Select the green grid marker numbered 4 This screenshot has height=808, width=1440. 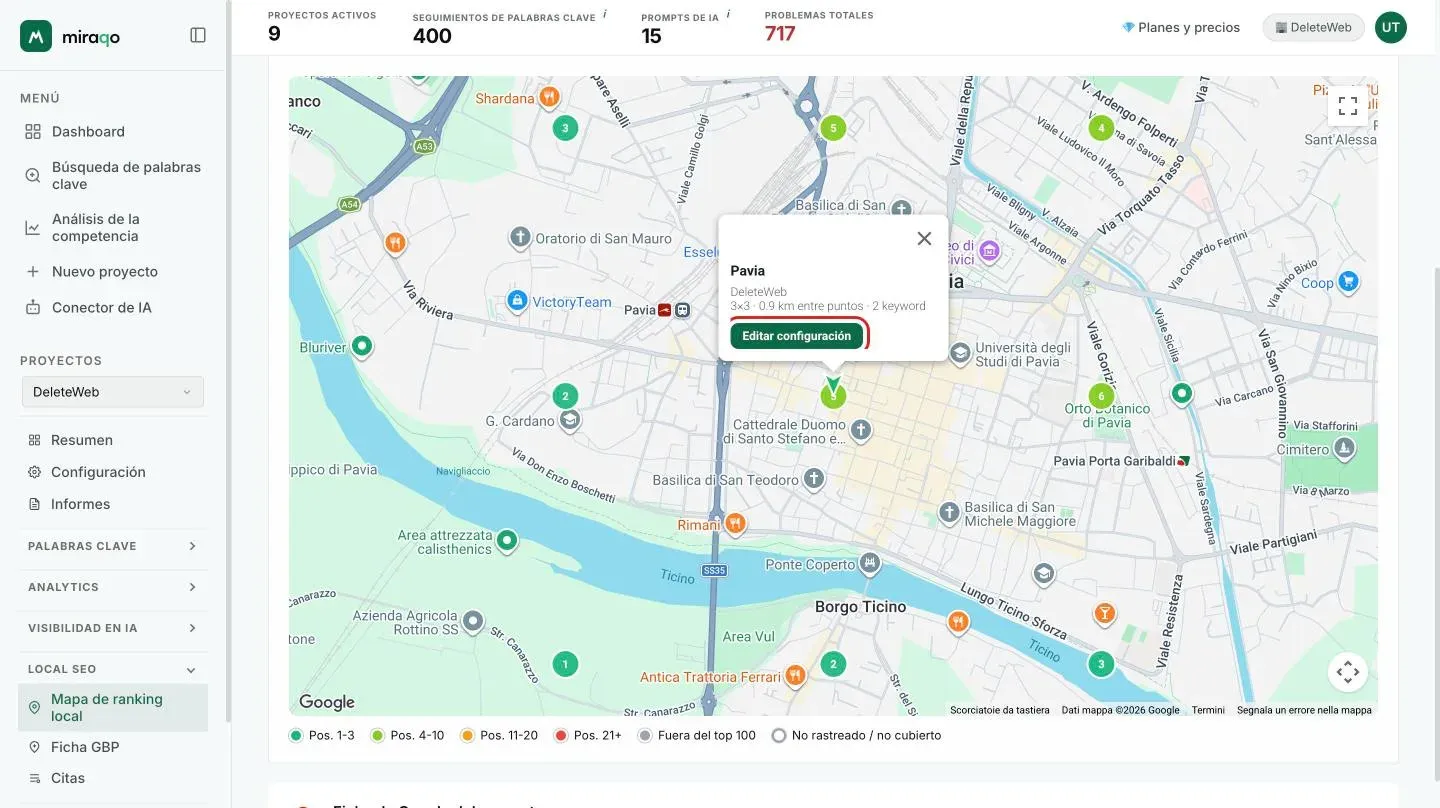(x=1101, y=128)
